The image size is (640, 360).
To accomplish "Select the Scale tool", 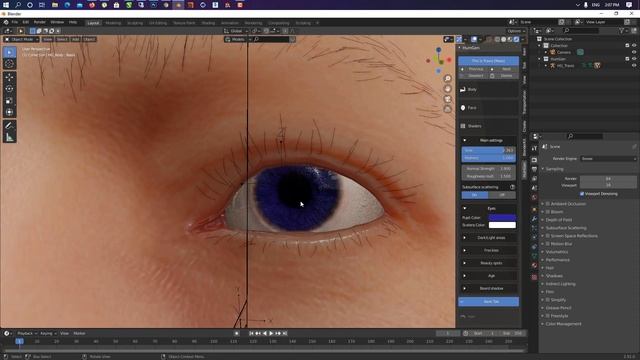I will (9, 100).
